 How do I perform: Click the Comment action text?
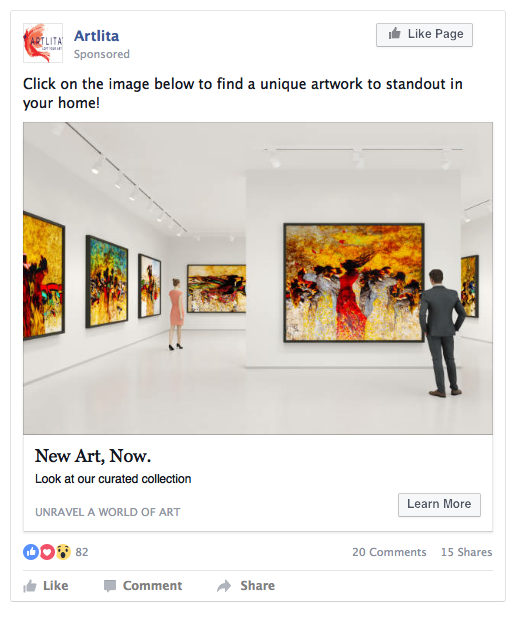(153, 586)
